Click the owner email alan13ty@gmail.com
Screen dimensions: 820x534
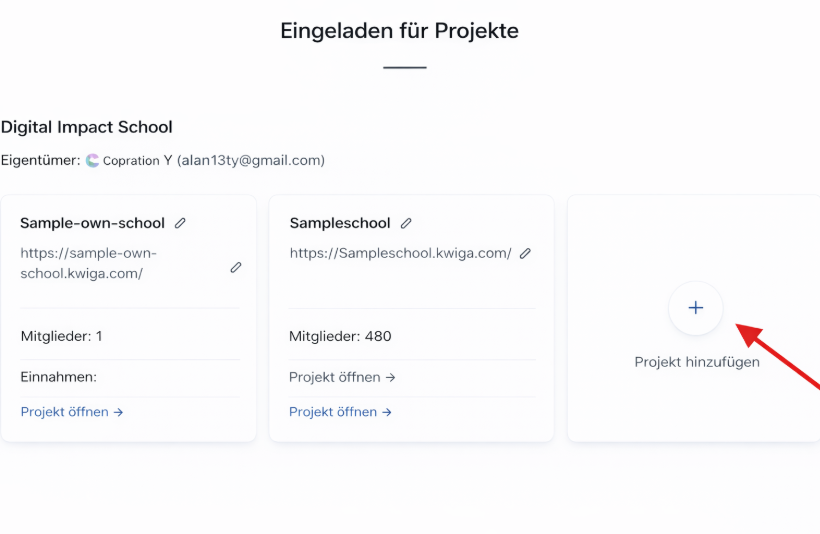click(251, 160)
